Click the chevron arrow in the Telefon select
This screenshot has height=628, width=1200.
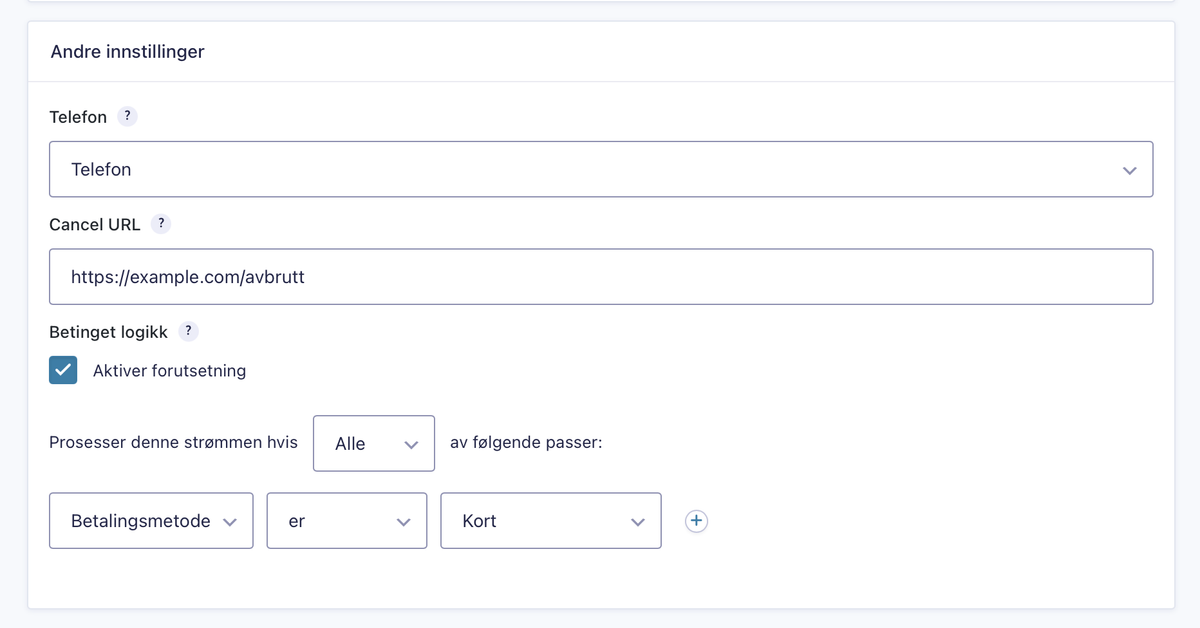(1129, 170)
